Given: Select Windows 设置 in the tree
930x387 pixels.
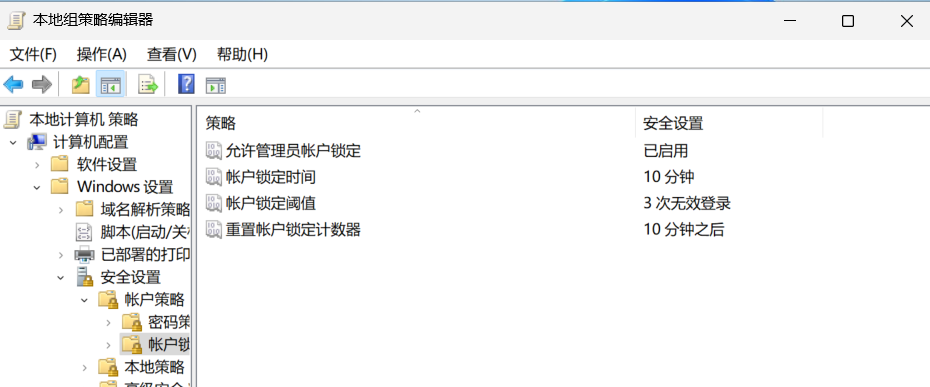Looking at the screenshot, I should tap(125, 187).
